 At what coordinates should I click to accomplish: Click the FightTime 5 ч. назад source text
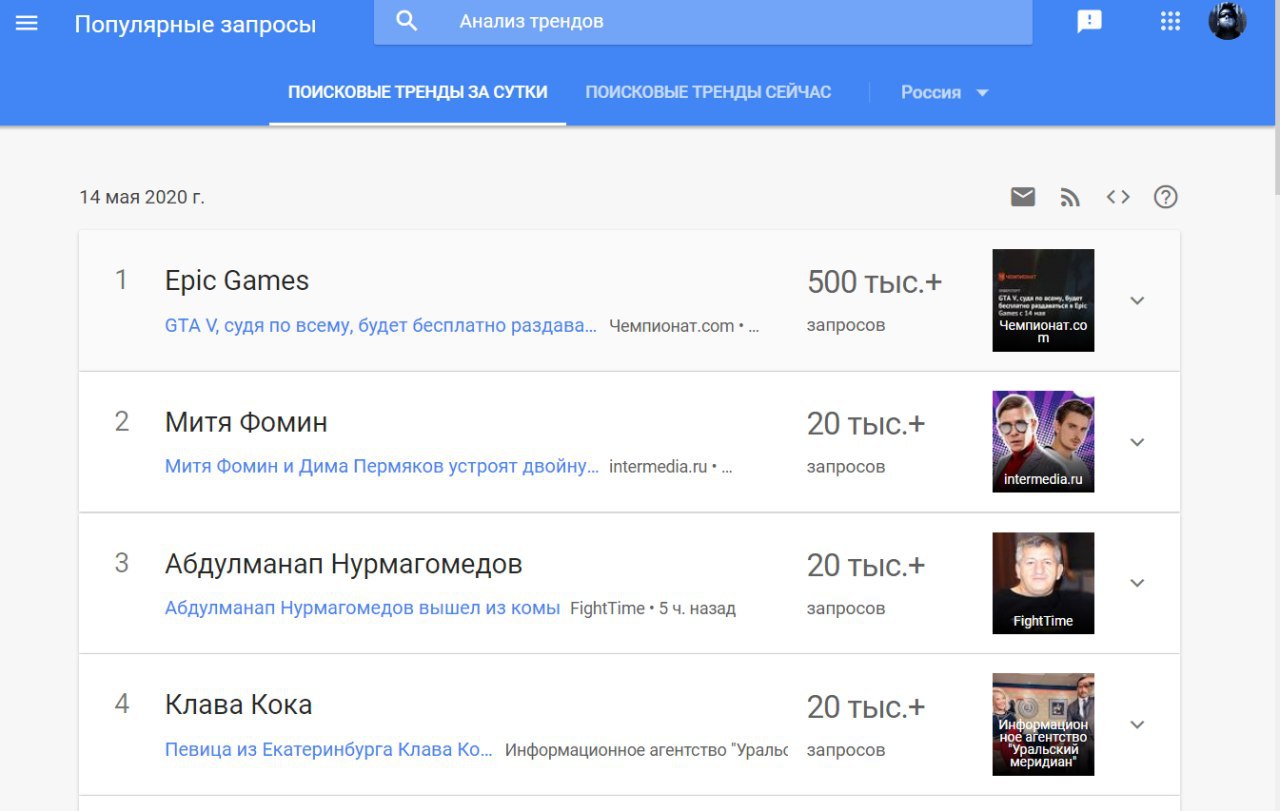pyautogui.click(x=653, y=608)
